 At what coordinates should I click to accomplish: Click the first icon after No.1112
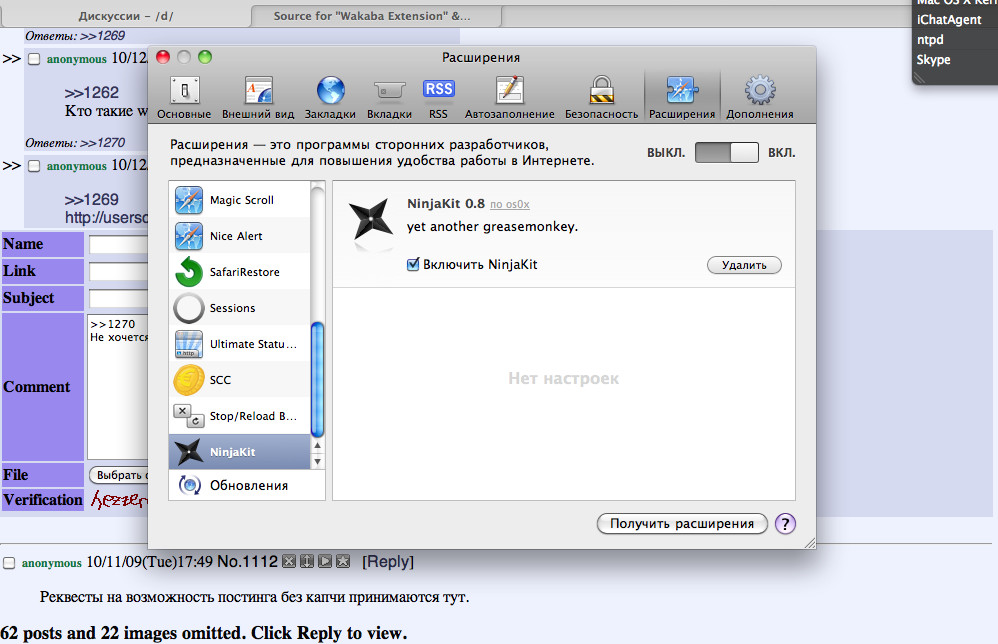289,561
